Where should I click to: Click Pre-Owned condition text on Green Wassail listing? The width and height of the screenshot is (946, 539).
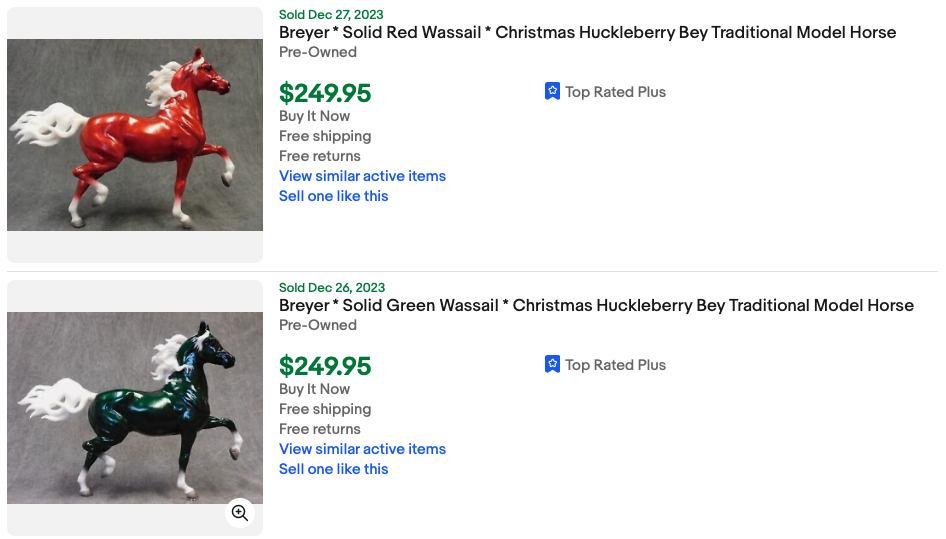317,325
